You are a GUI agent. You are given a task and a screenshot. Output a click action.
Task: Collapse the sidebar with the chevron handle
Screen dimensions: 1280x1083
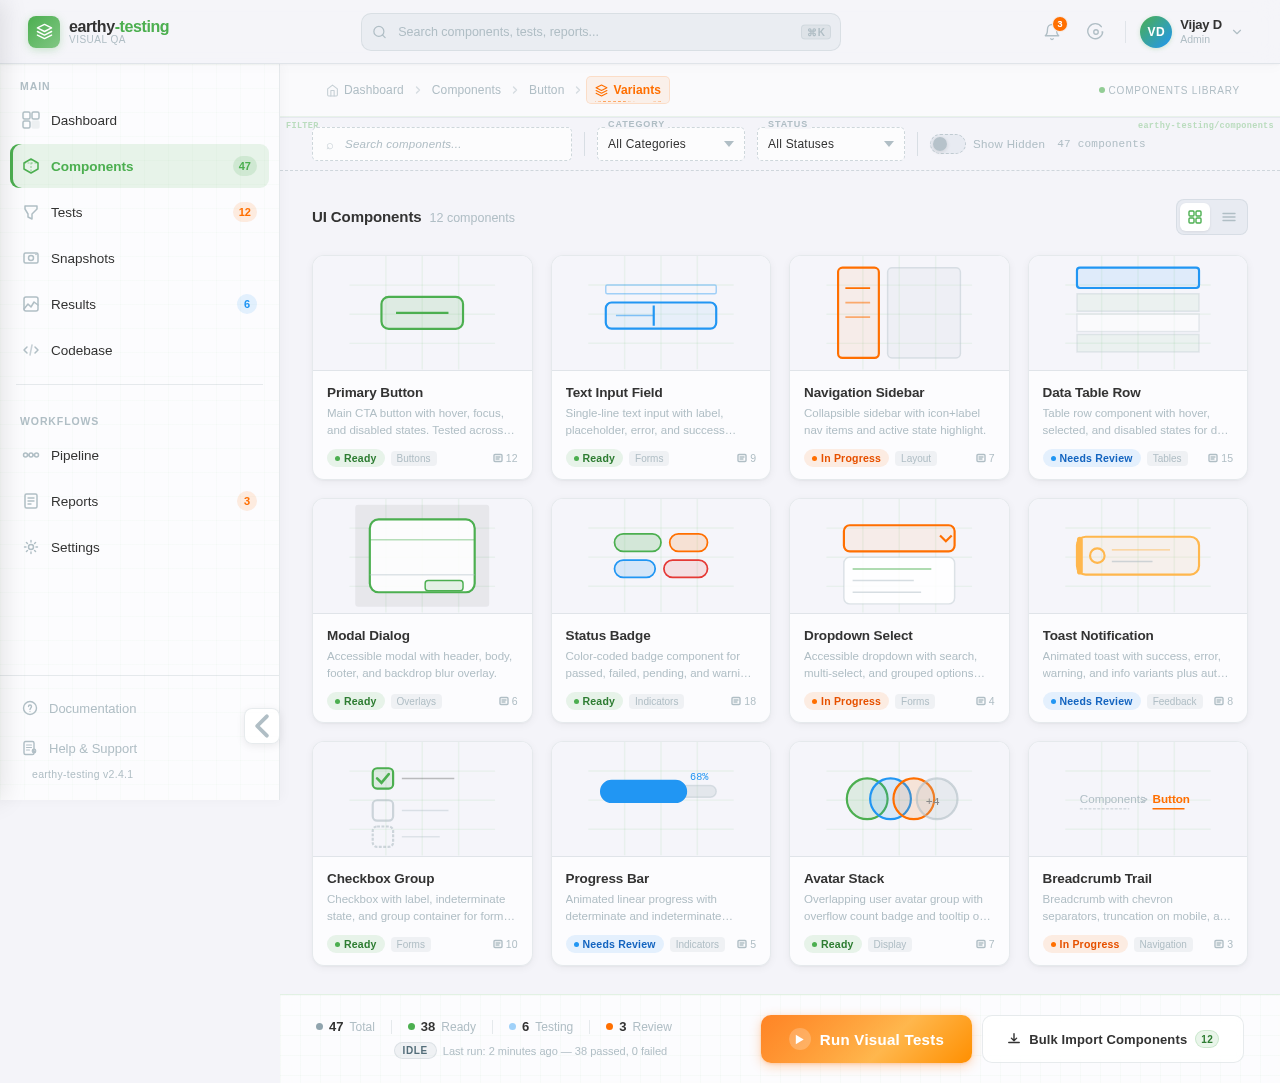pos(262,726)
